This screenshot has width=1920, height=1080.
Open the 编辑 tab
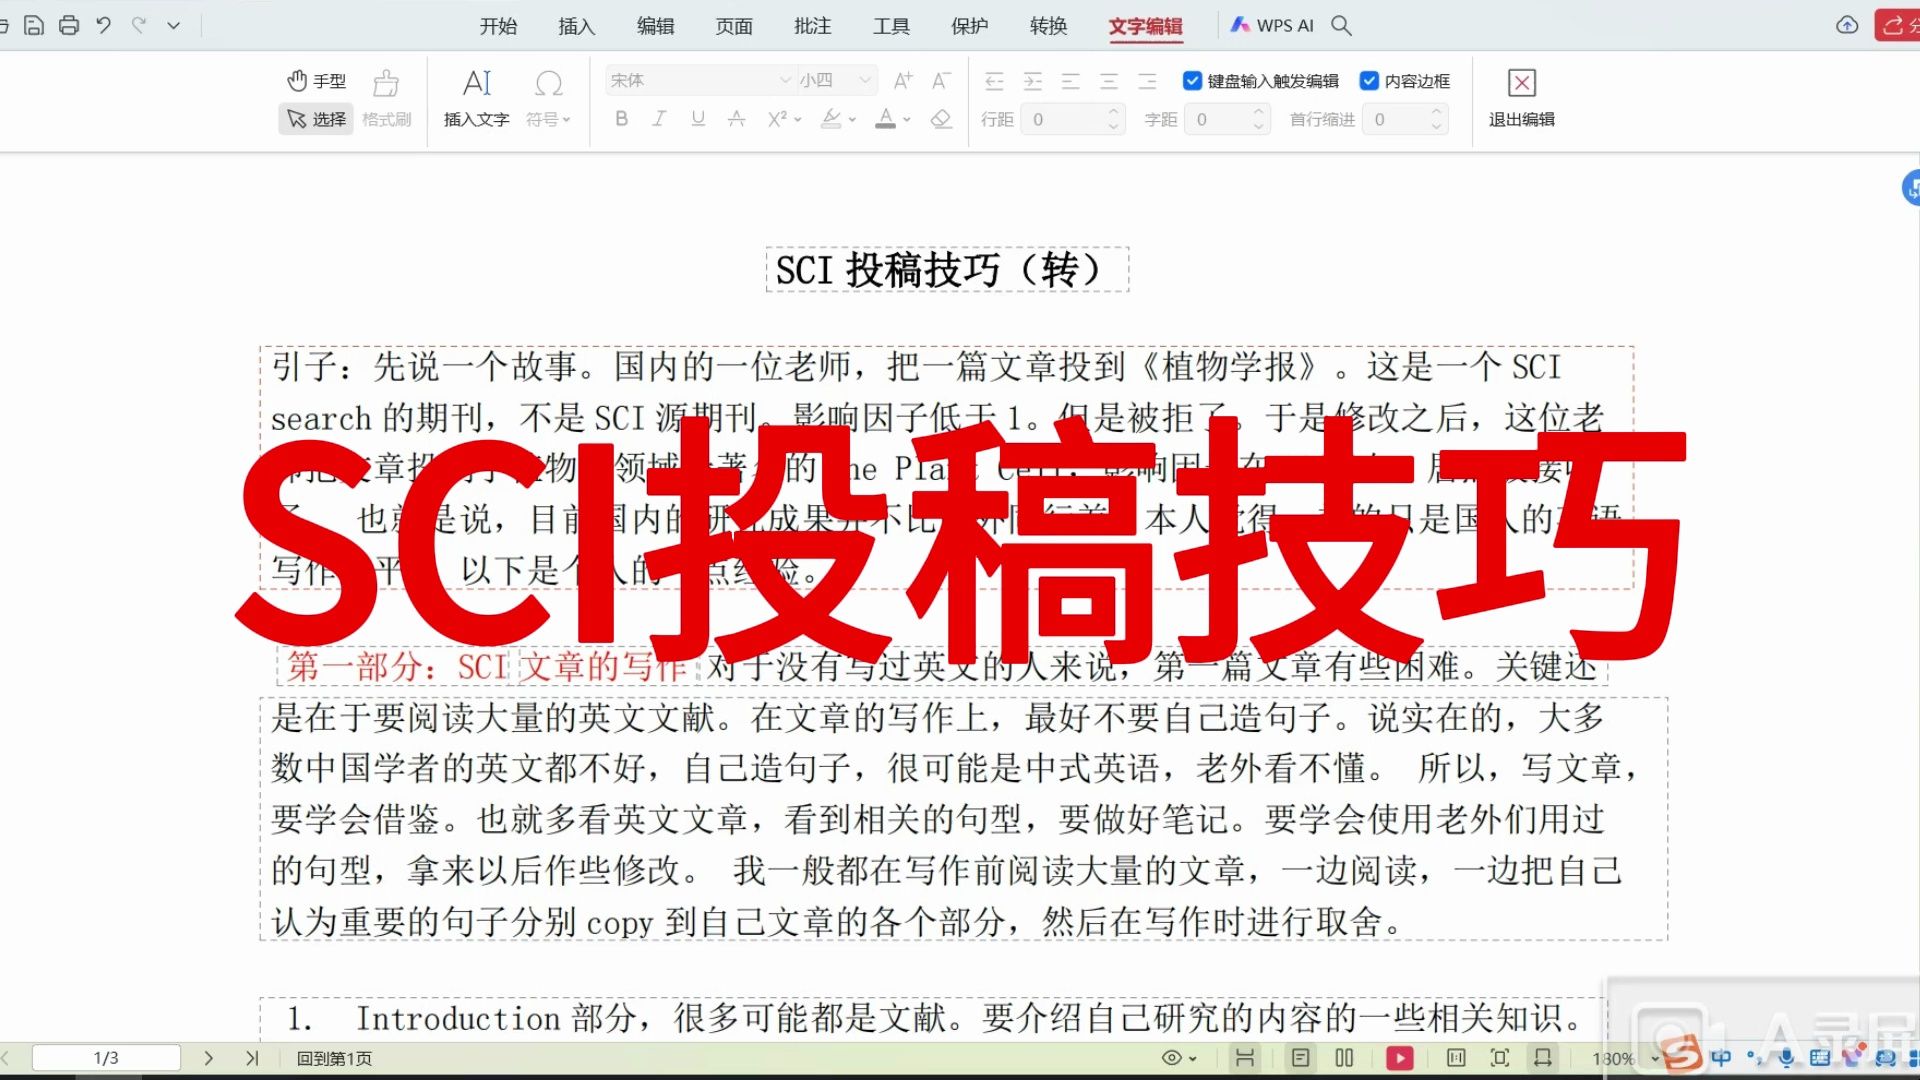pos(656,26)
